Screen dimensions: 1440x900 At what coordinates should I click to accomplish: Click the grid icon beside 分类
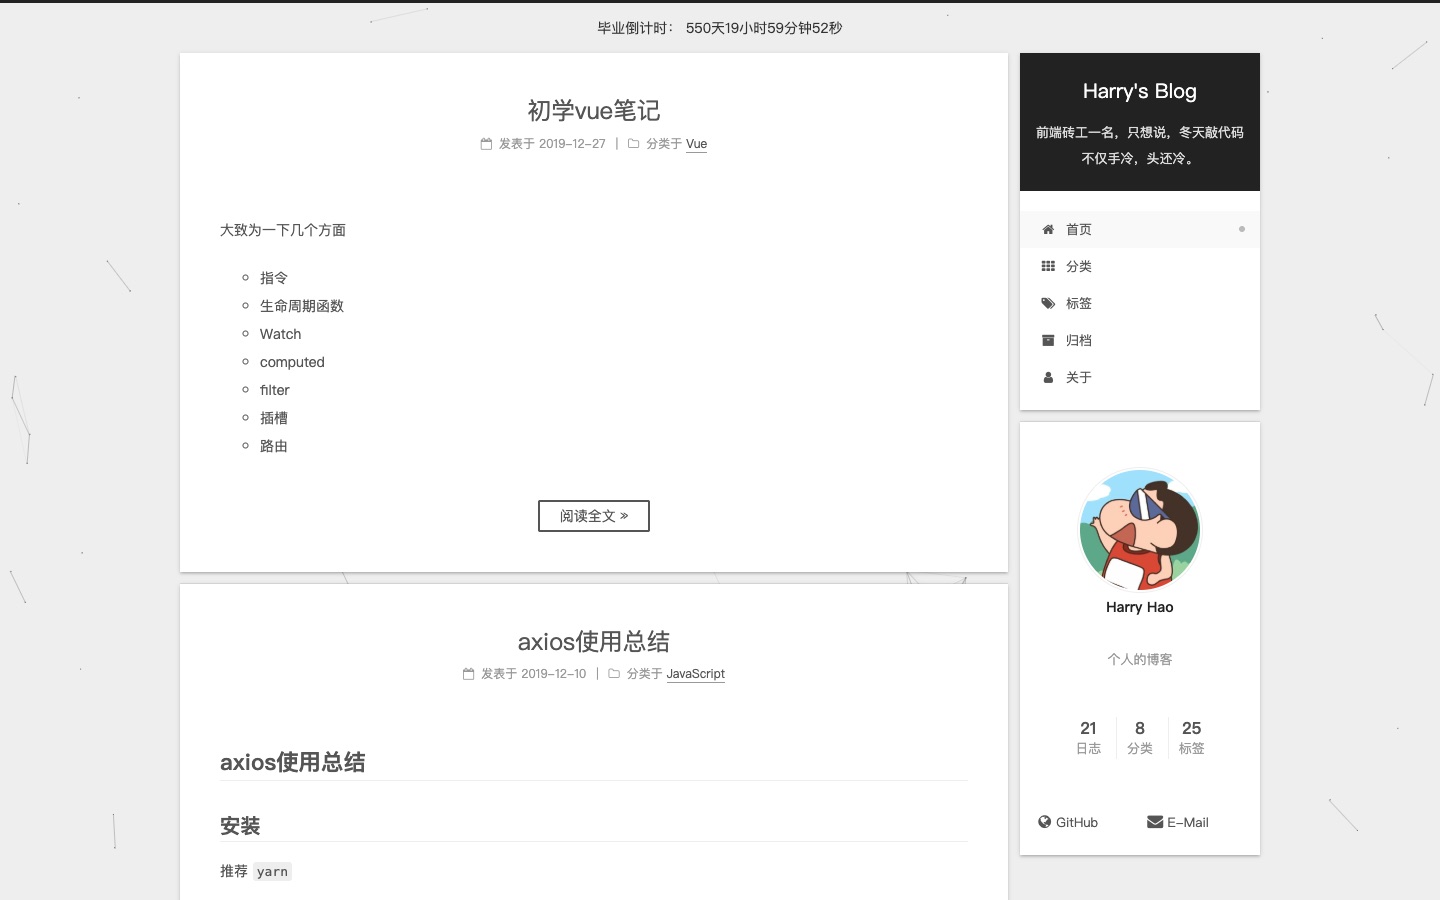(x=1048, y=266)
